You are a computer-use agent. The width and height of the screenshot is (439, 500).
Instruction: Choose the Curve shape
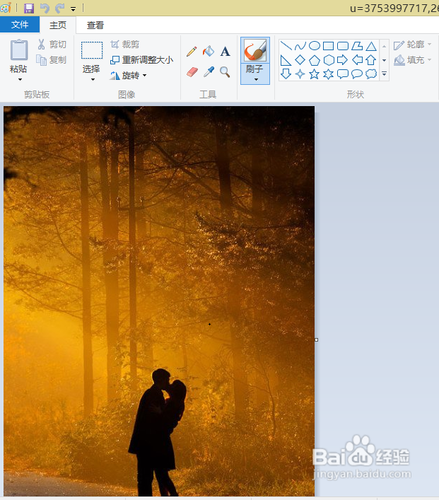point(300,46)
